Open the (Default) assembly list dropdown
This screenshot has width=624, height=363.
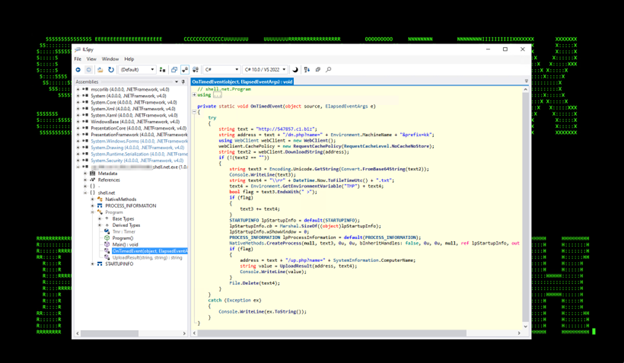pos(136,70)
